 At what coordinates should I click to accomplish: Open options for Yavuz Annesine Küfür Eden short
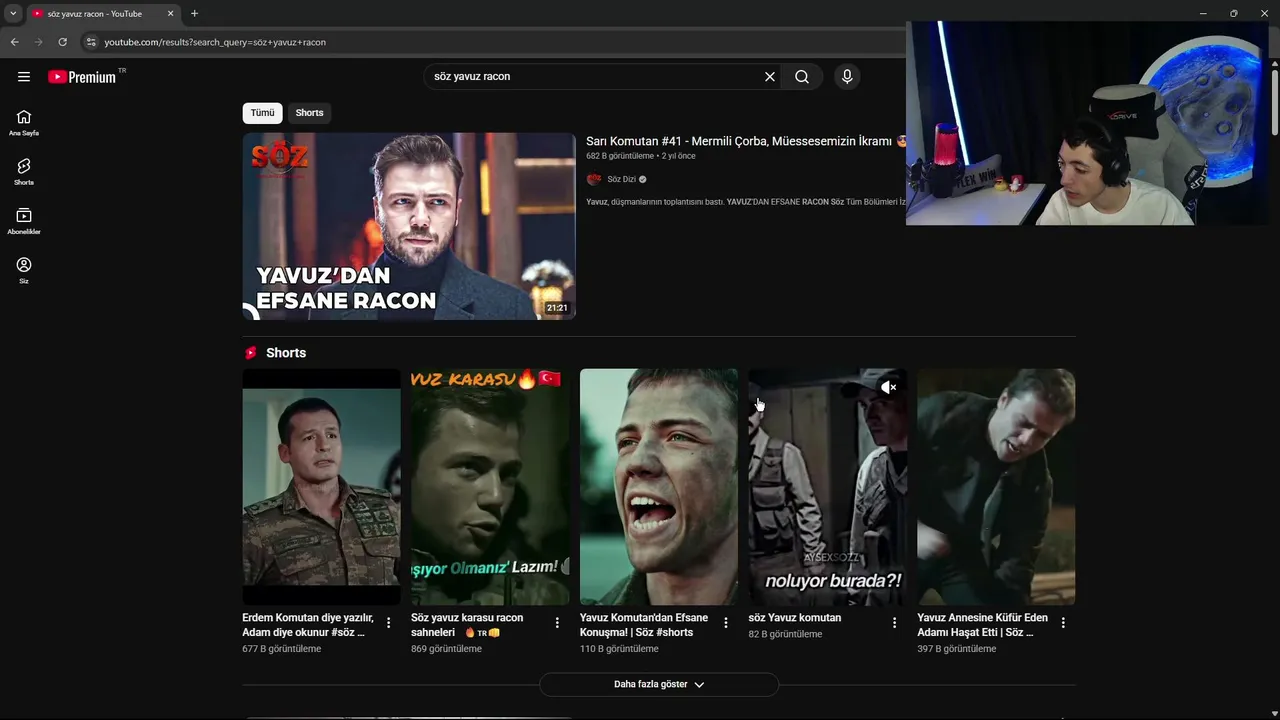[1063, 623]
